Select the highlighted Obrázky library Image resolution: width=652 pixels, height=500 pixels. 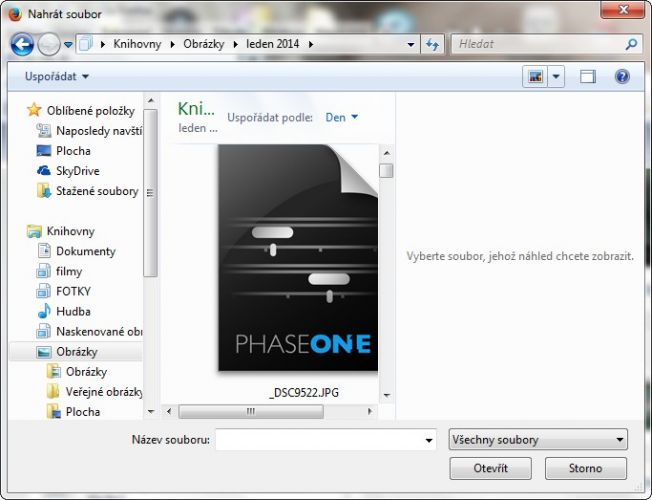[77, 351]
